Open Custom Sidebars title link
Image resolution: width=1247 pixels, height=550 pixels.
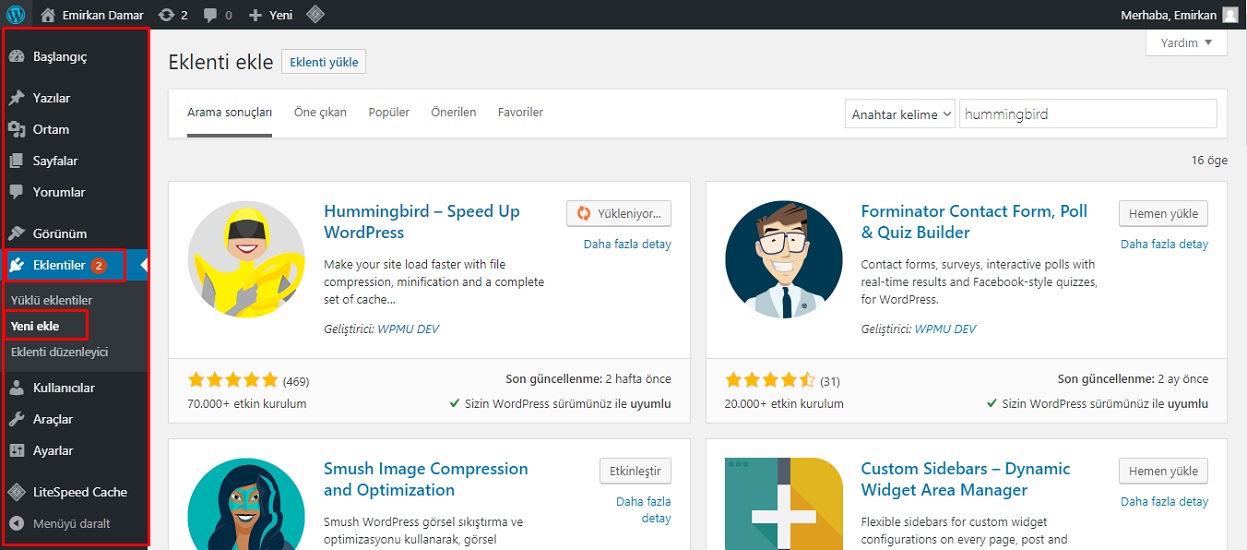[x=965, y=479]
